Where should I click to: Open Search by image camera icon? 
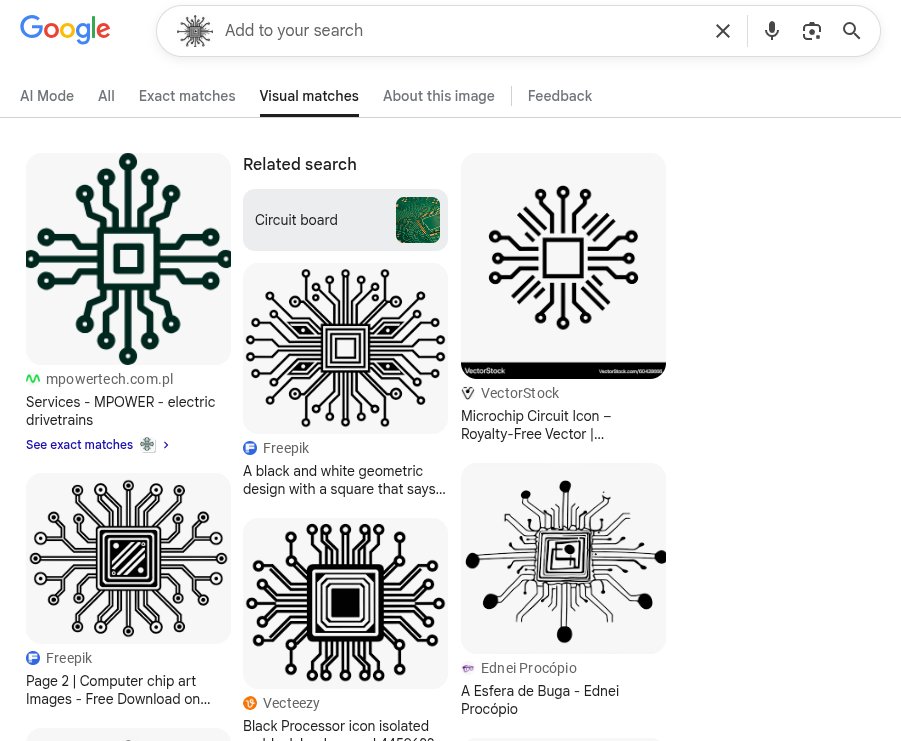(x=811, y=30)
